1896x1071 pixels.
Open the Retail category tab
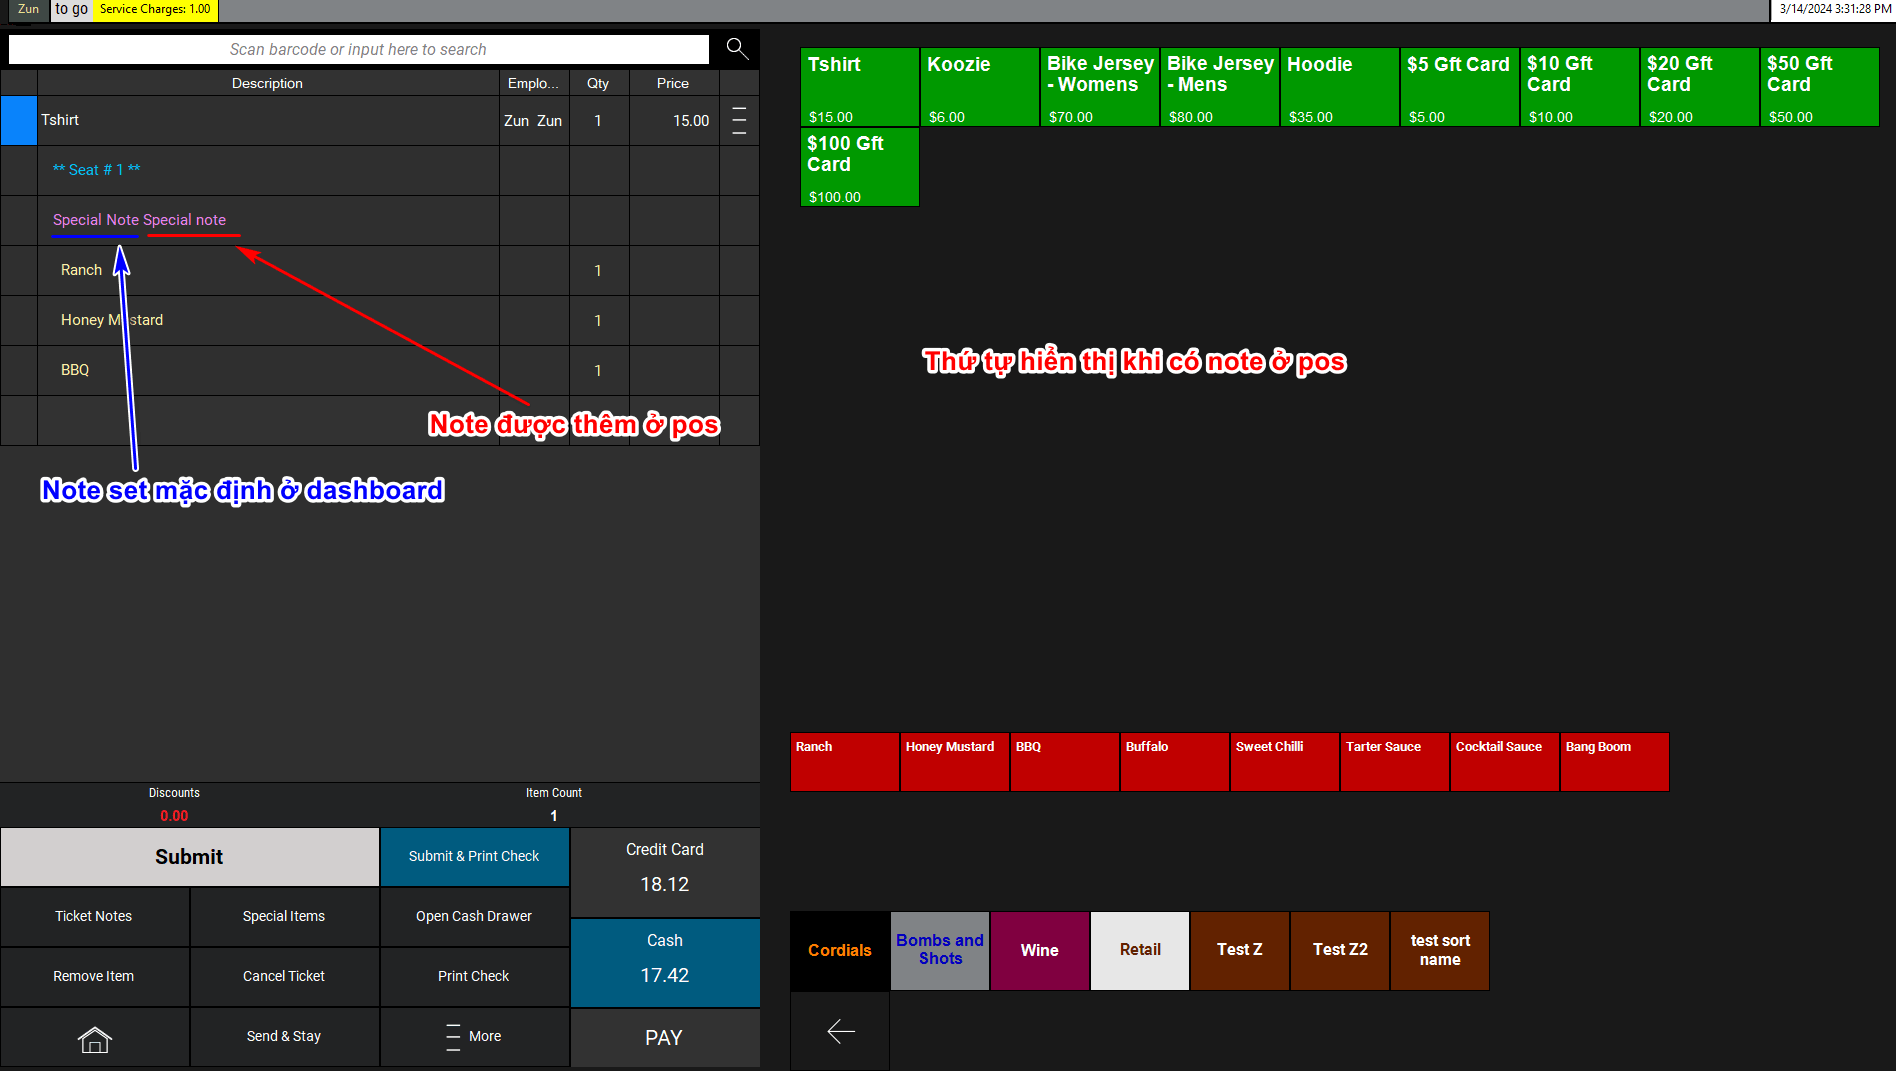tap(1139, 951)
